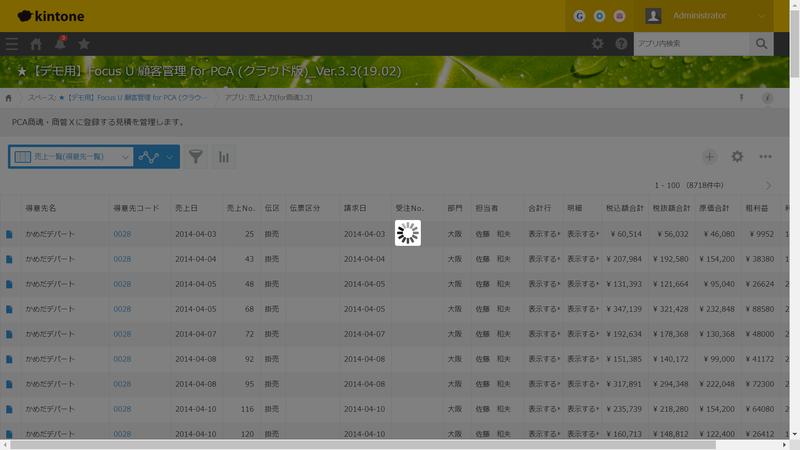Open the hamburger menu in the dark navigation bar
The image size is (800, 450).
coord(12,44)
